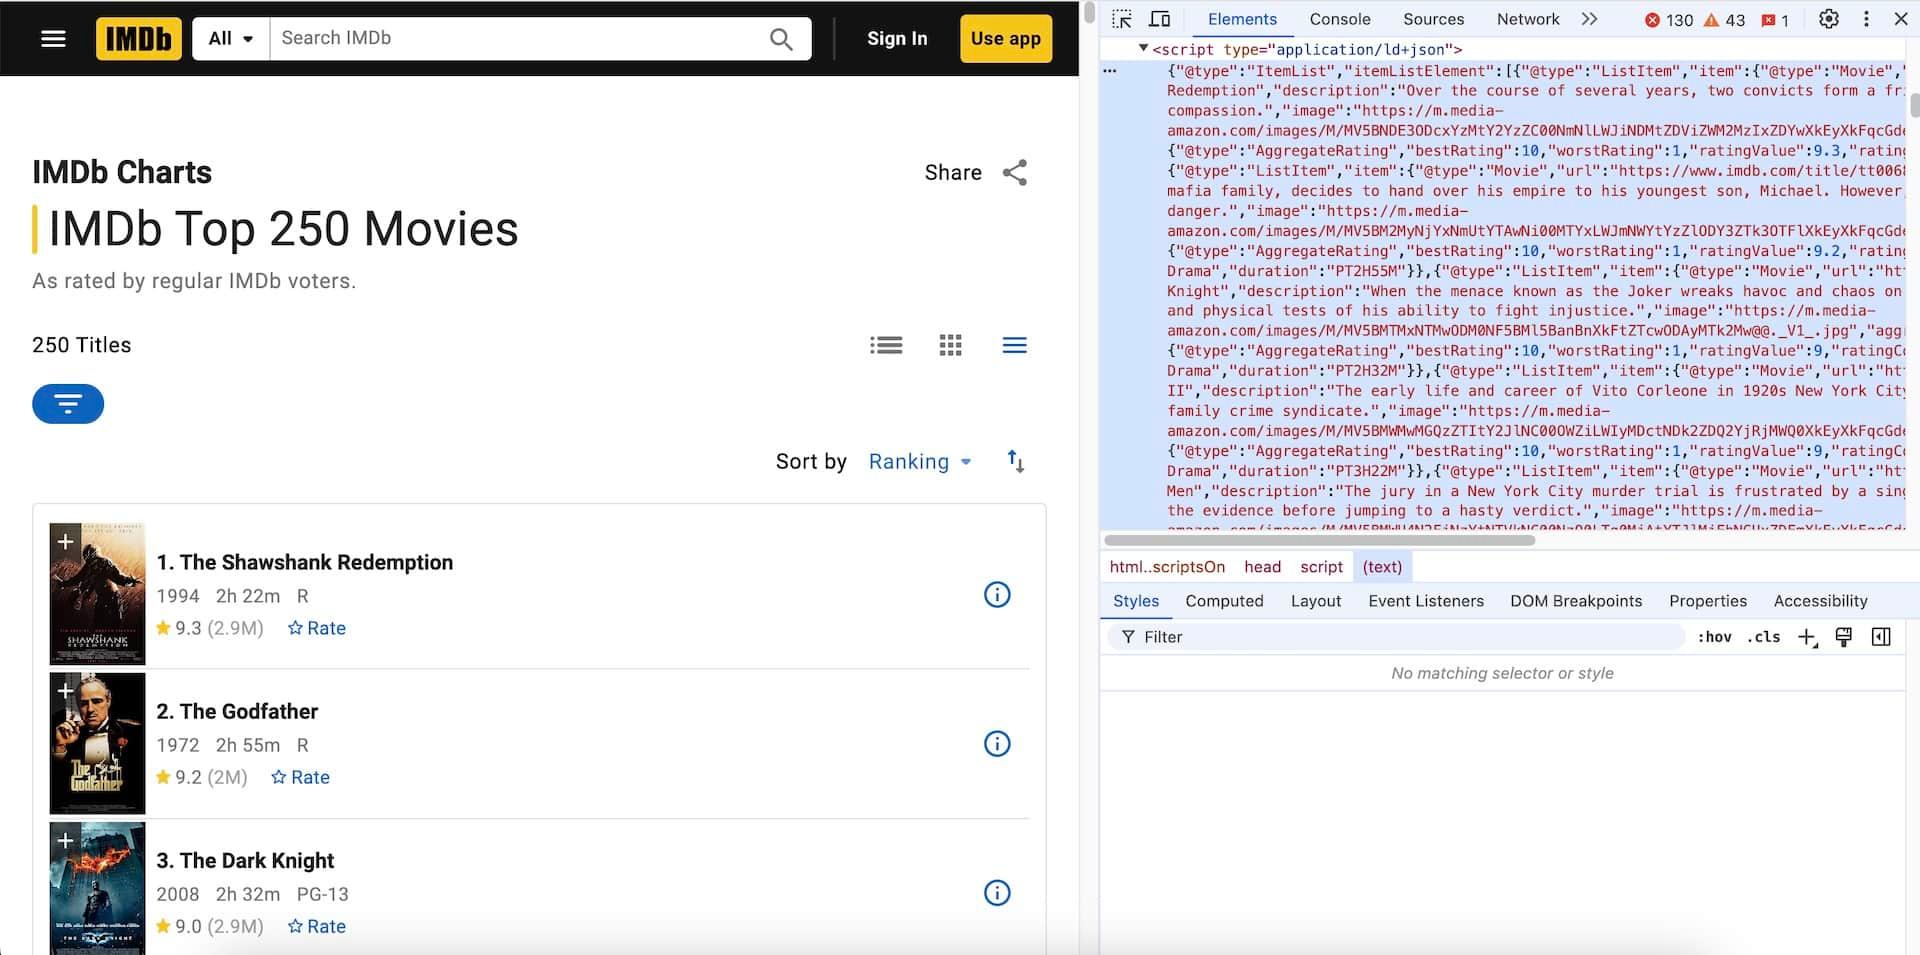
Task: Open DevTools settings gear
Action: (1829, 19)
